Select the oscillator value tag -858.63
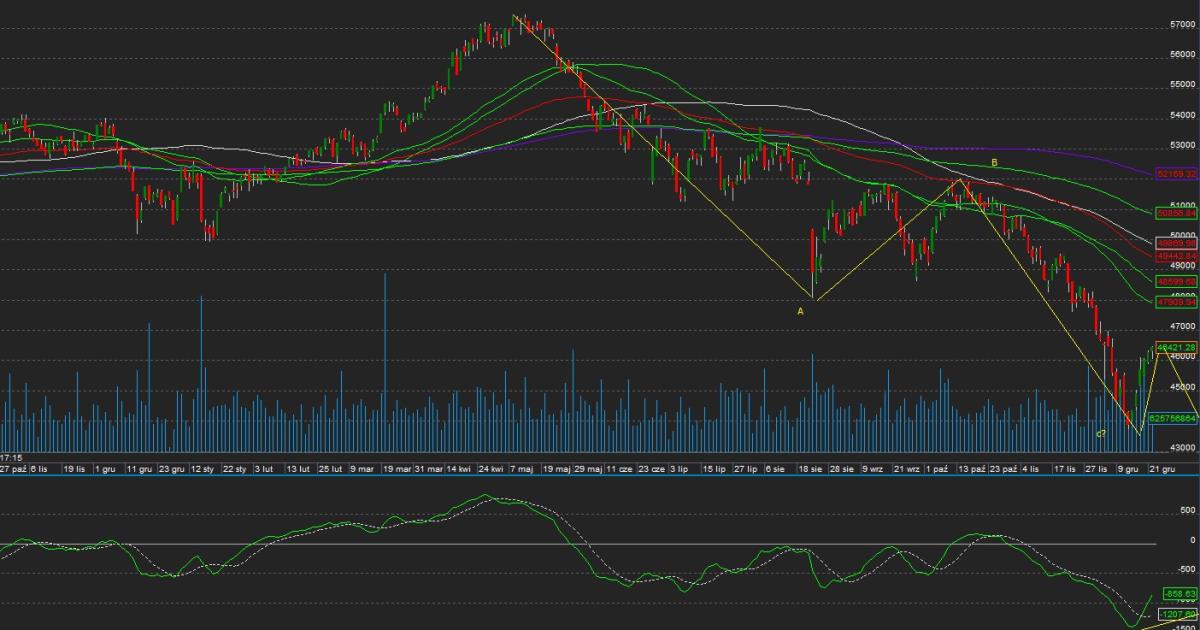1200x630 pixels. point(1180,593)
